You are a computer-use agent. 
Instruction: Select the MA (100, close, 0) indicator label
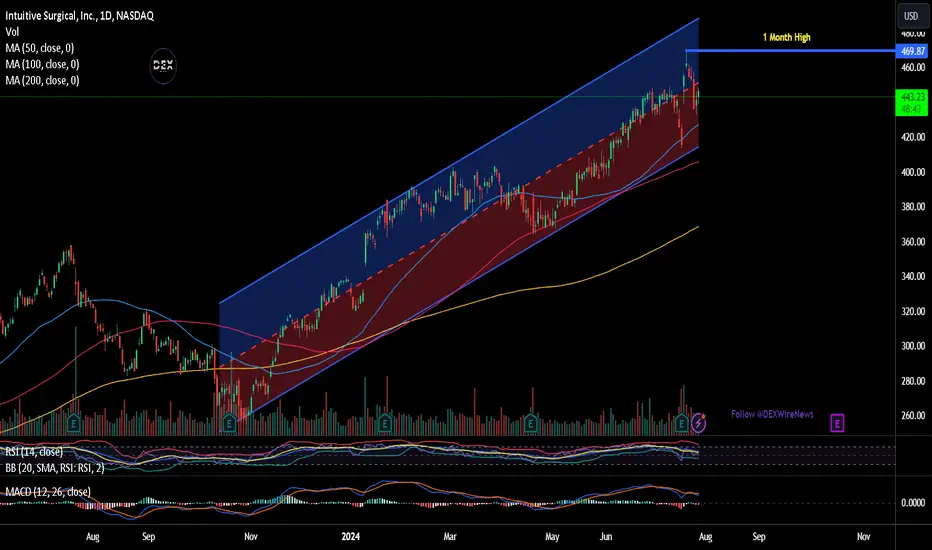point(42,64)
